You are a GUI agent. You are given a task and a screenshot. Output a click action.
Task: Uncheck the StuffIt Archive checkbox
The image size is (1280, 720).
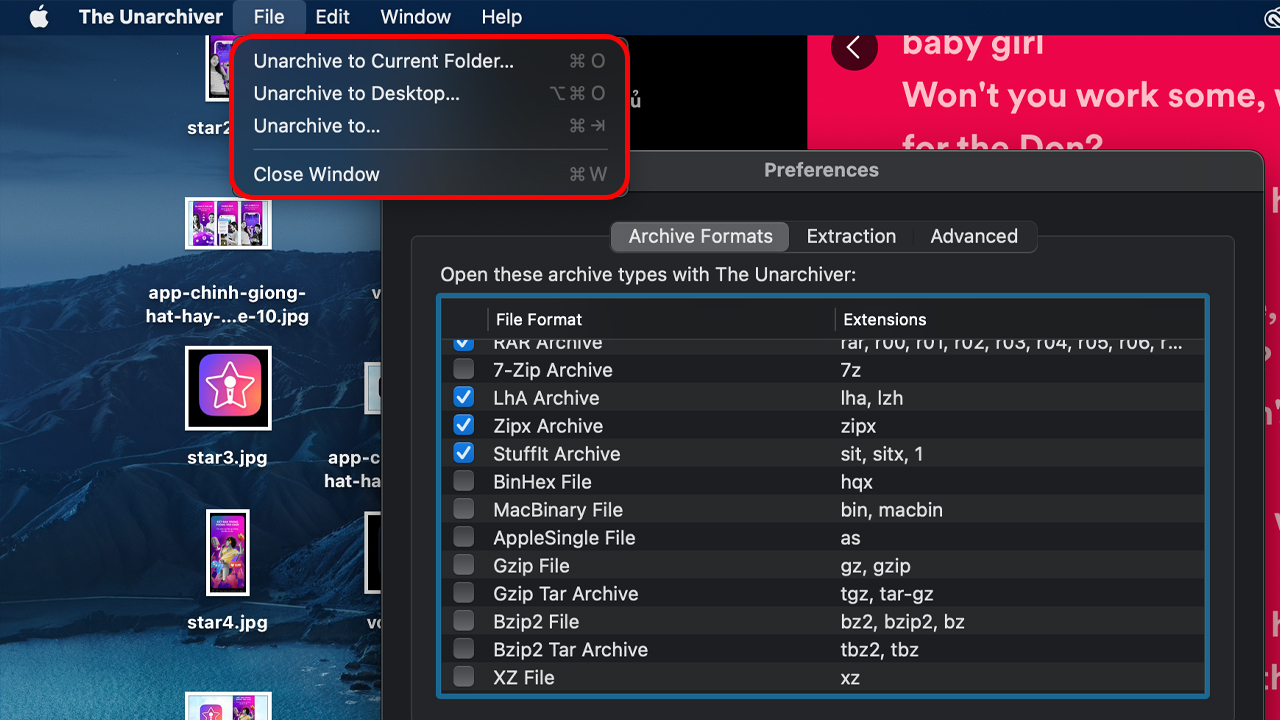point(463,453)
